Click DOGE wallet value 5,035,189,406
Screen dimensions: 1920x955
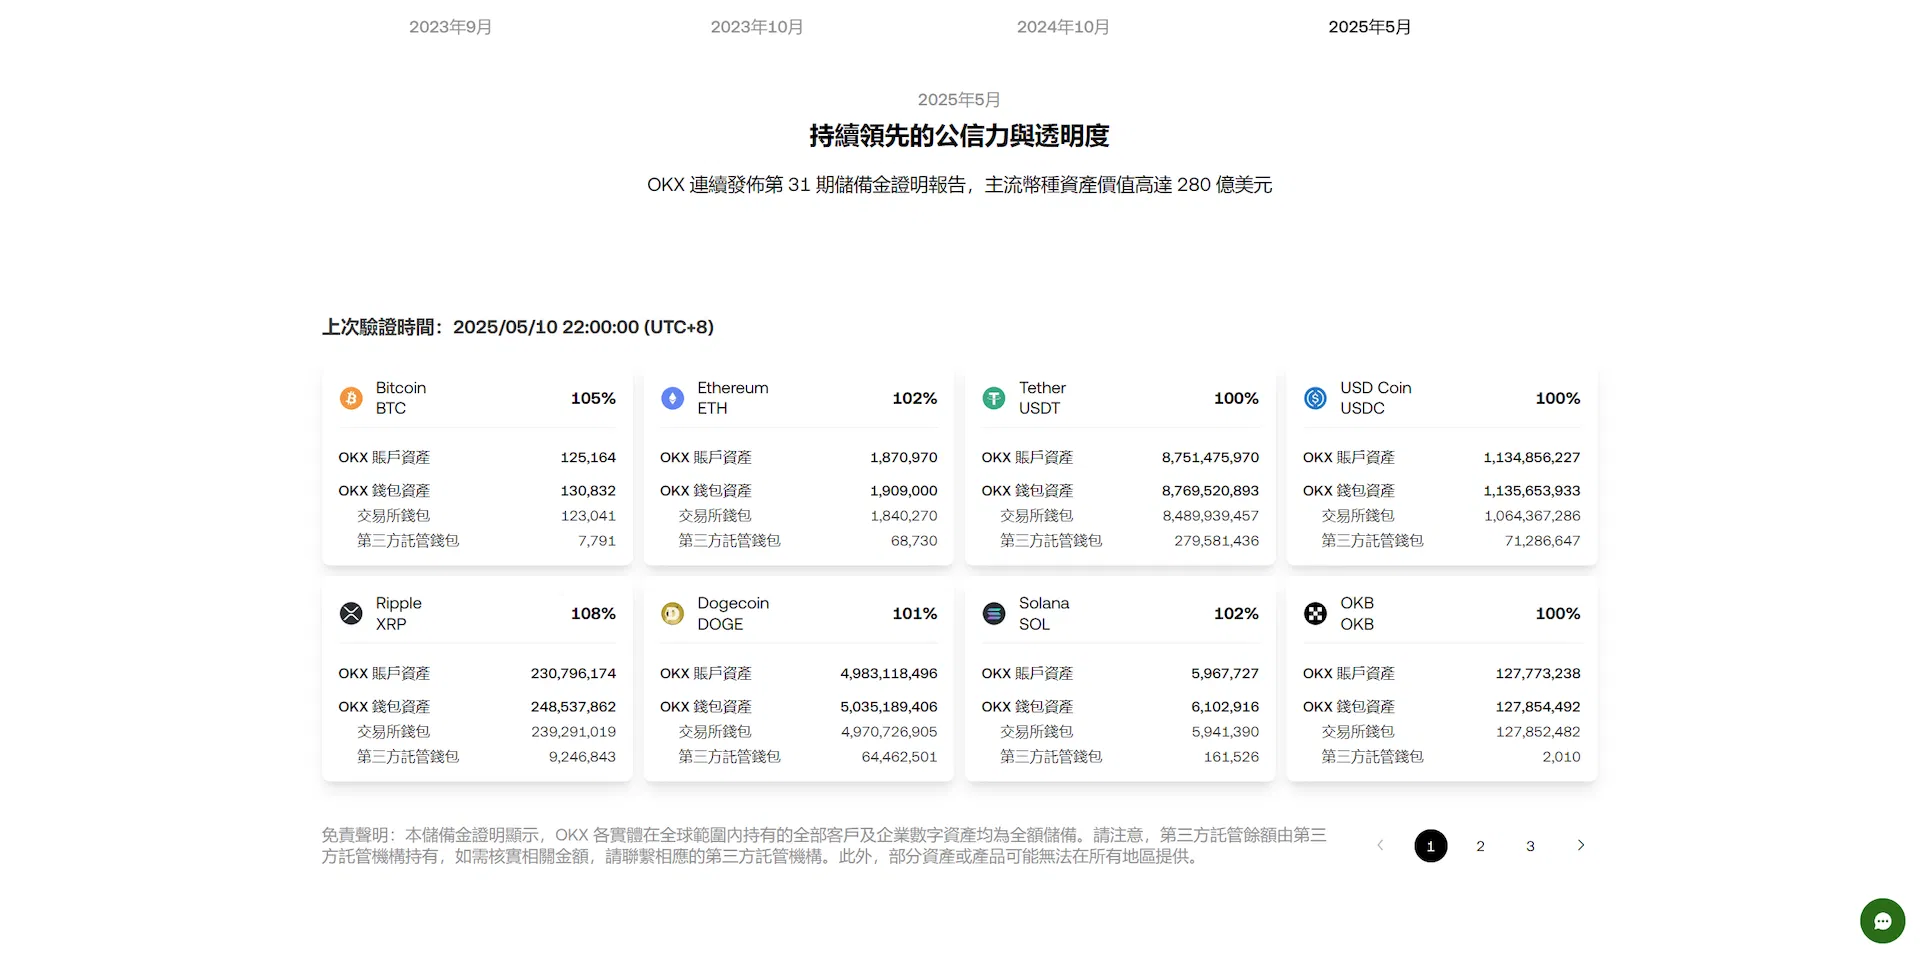[889, 706]
